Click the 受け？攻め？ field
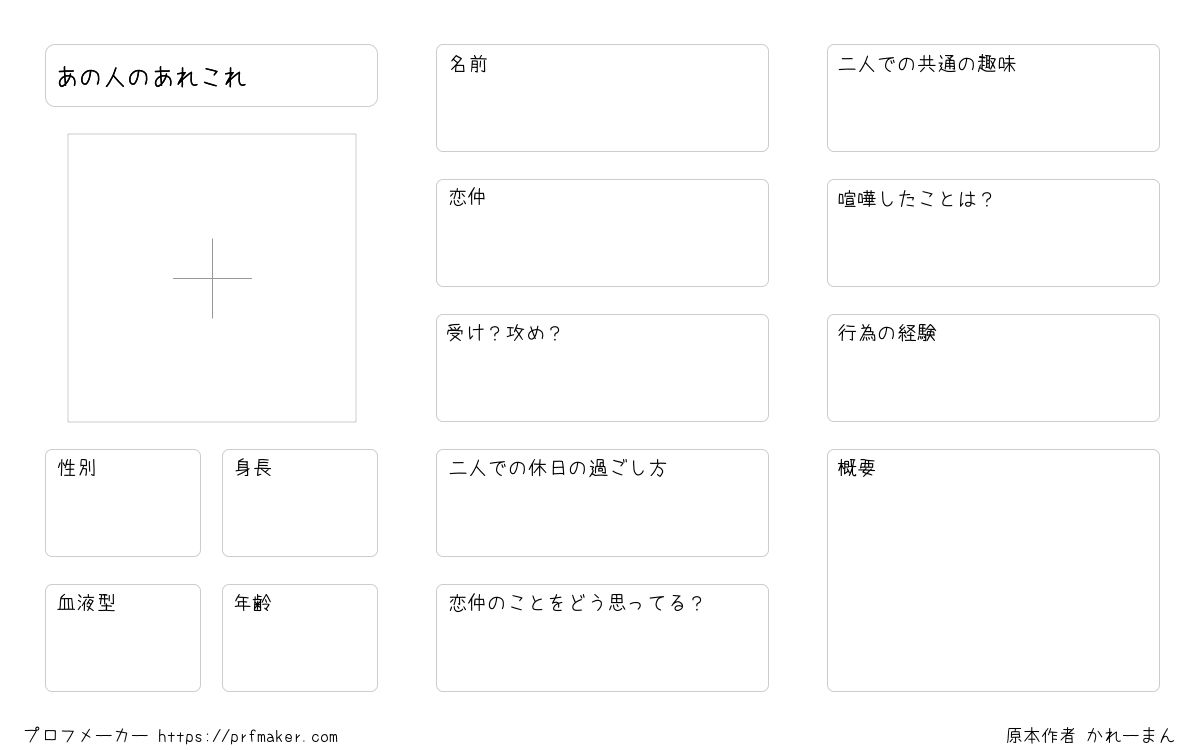 602,368
